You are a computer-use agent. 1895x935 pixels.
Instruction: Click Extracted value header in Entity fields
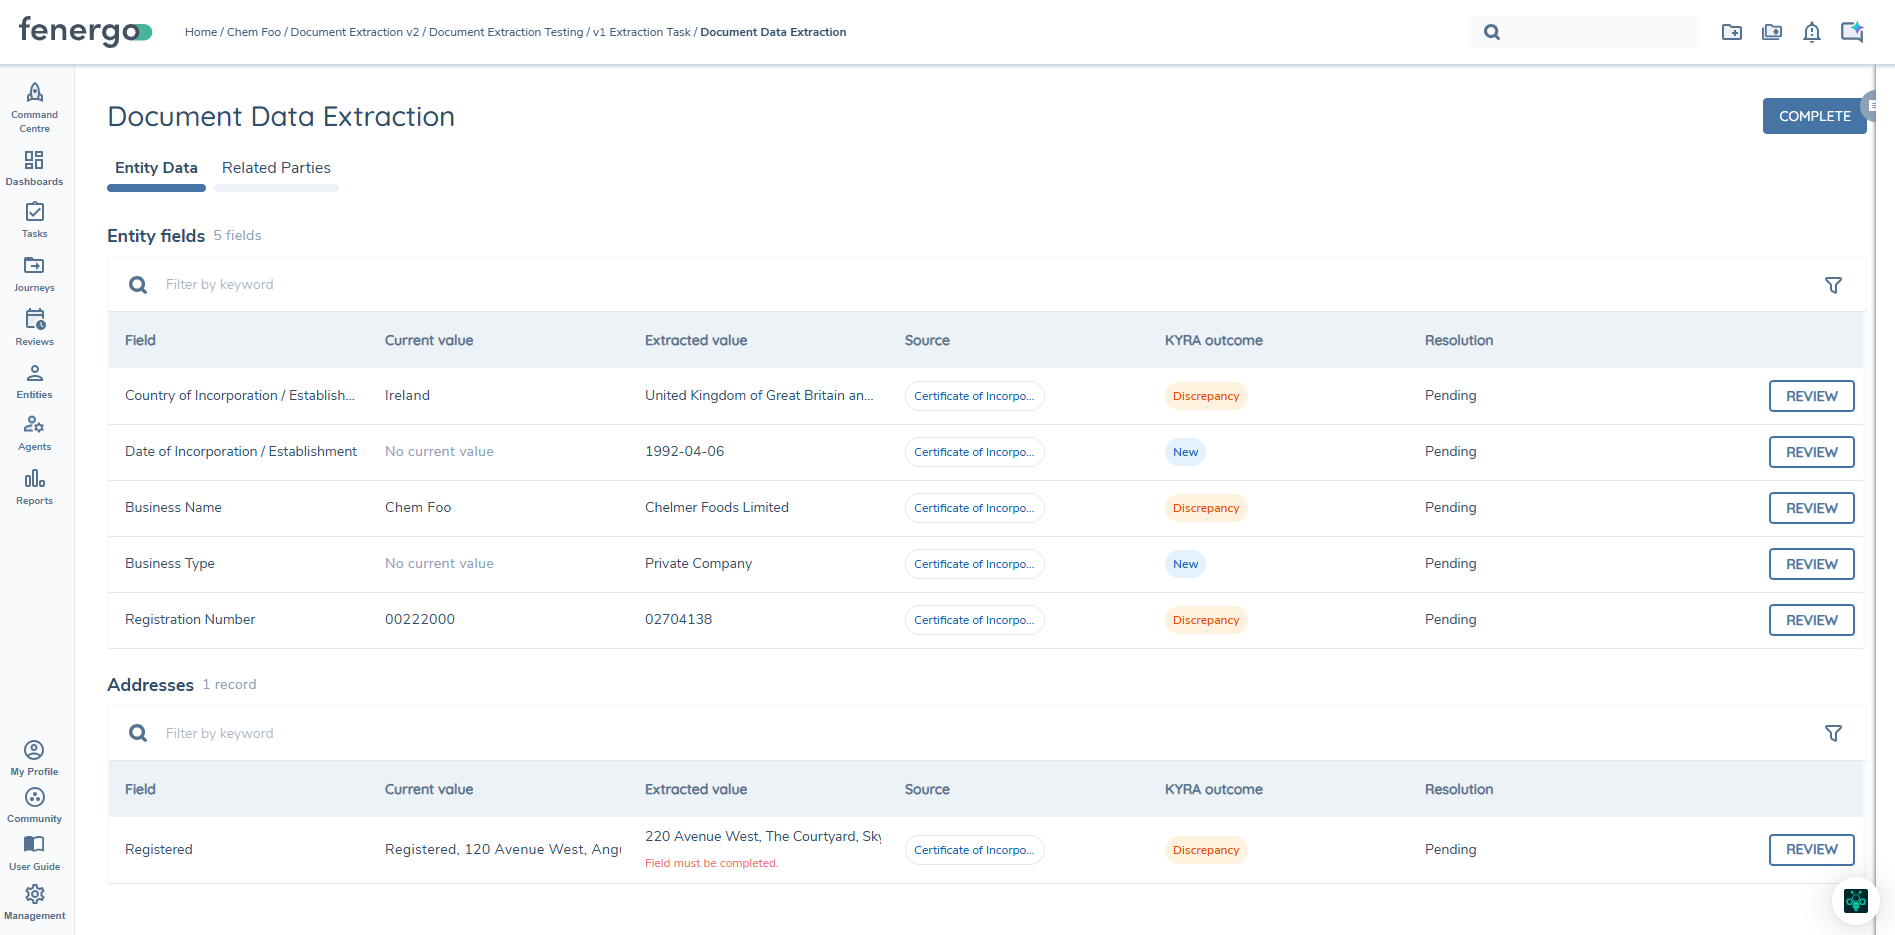coord(696,340)
